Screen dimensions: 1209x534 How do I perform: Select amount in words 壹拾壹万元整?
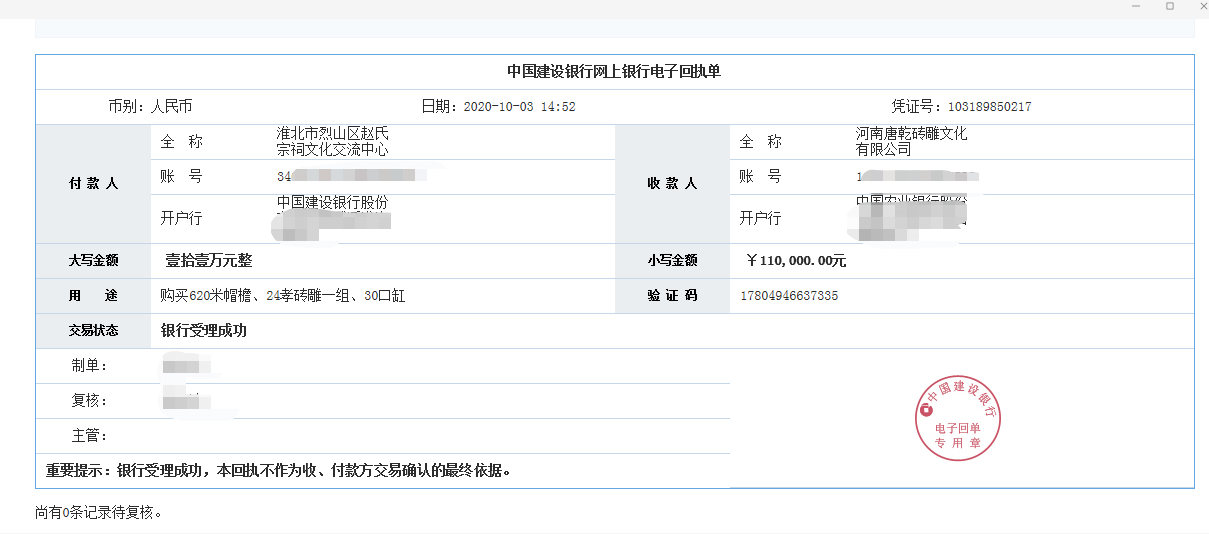(209, 261)
